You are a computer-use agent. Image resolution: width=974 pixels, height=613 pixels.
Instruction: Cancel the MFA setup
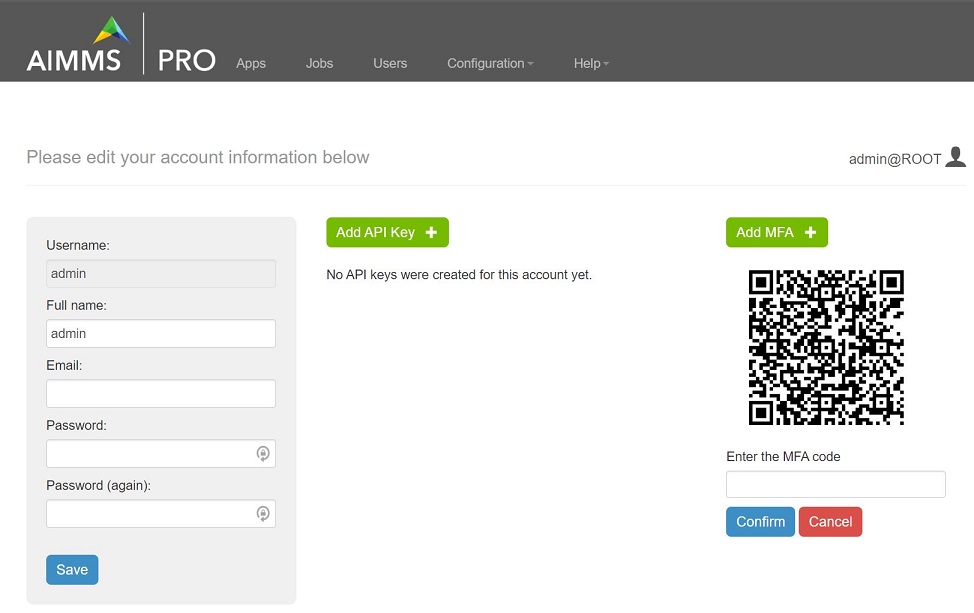(831, 522)
